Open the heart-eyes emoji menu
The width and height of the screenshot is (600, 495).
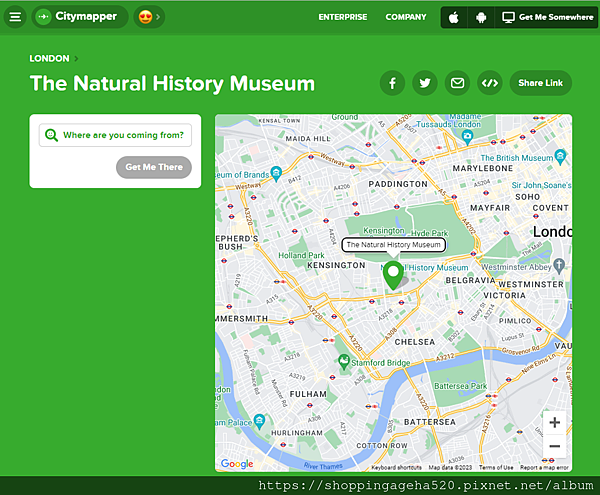click(x=149, y=17)
